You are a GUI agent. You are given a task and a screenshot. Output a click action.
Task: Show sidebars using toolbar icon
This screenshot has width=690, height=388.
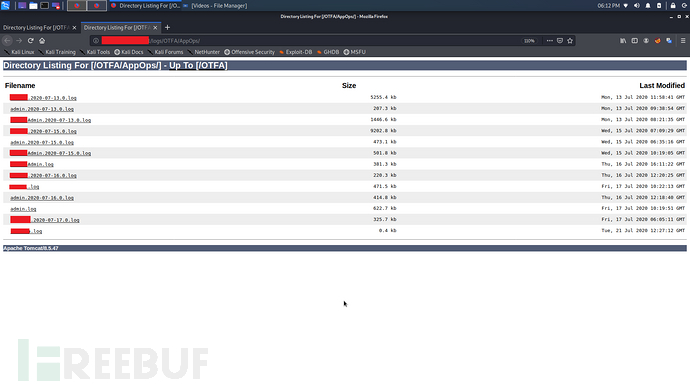pos(635,40)
